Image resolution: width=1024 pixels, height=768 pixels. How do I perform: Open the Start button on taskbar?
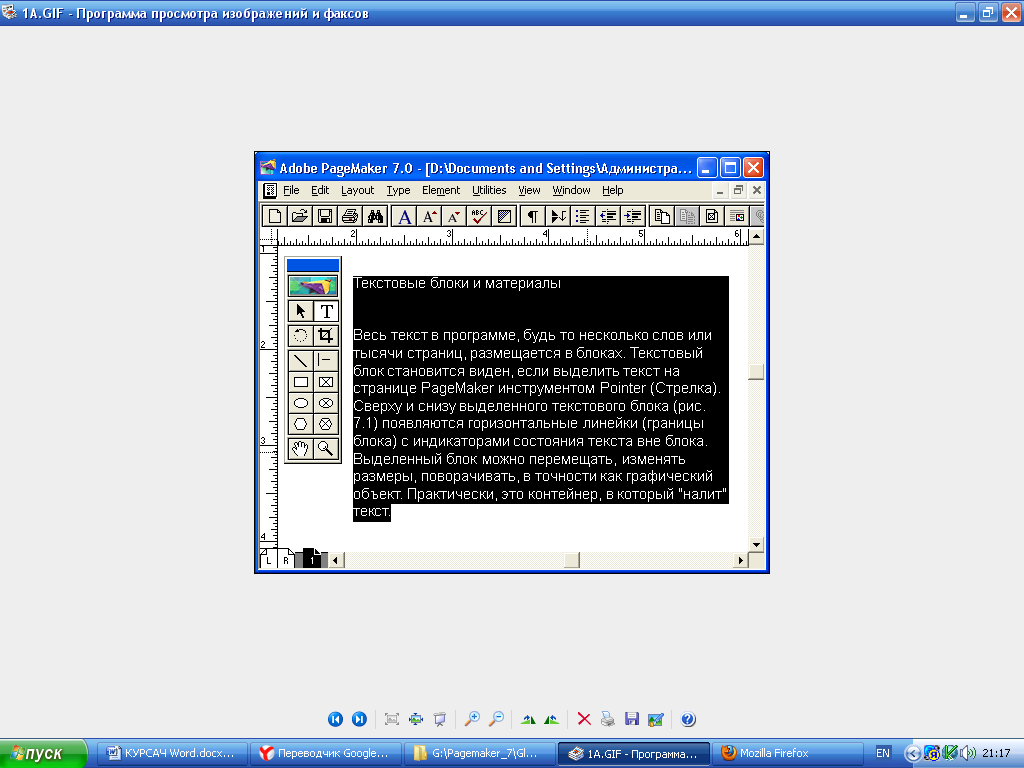tap(43, 754)
